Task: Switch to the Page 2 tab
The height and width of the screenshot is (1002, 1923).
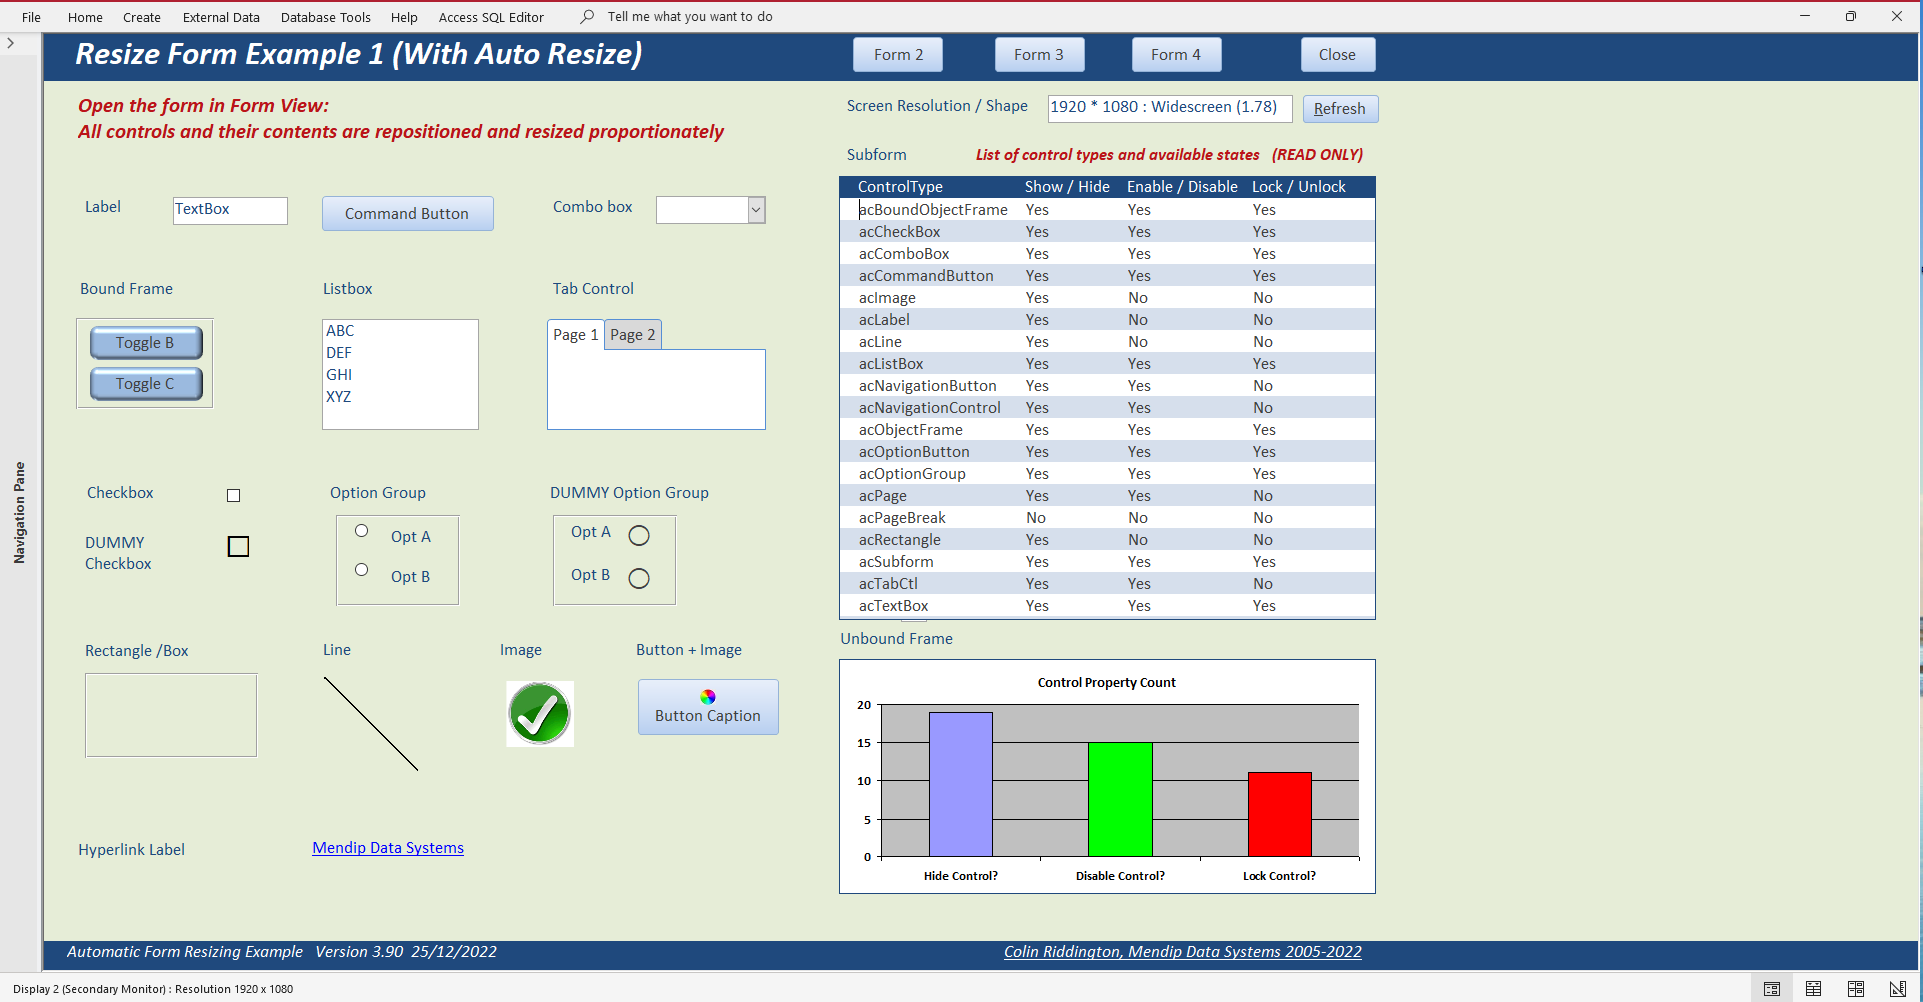Action: tap(633, 335)
